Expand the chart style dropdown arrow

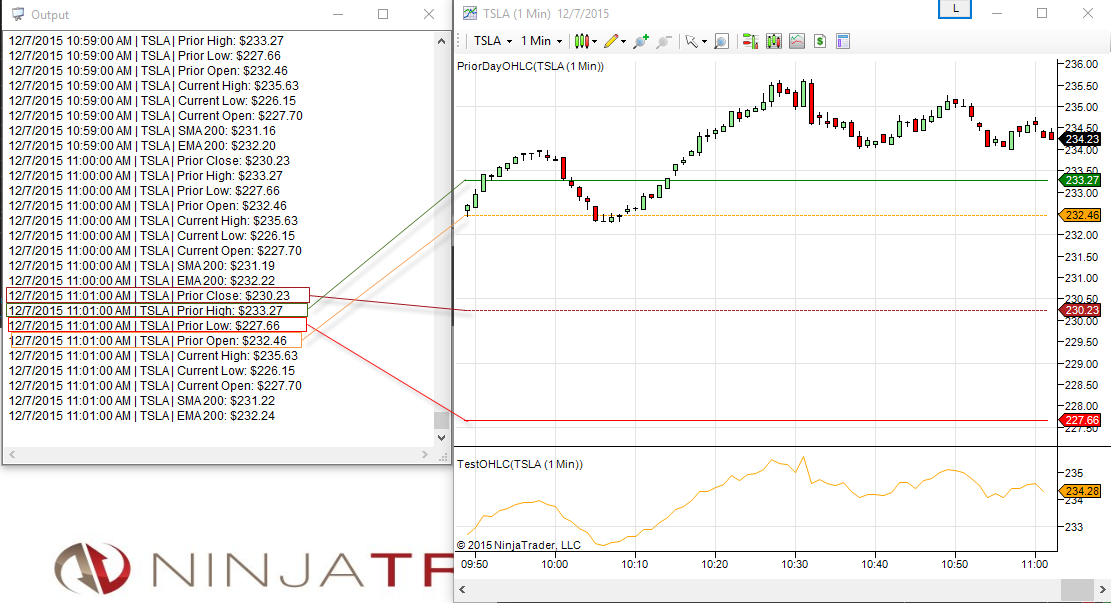click(594, 42)
